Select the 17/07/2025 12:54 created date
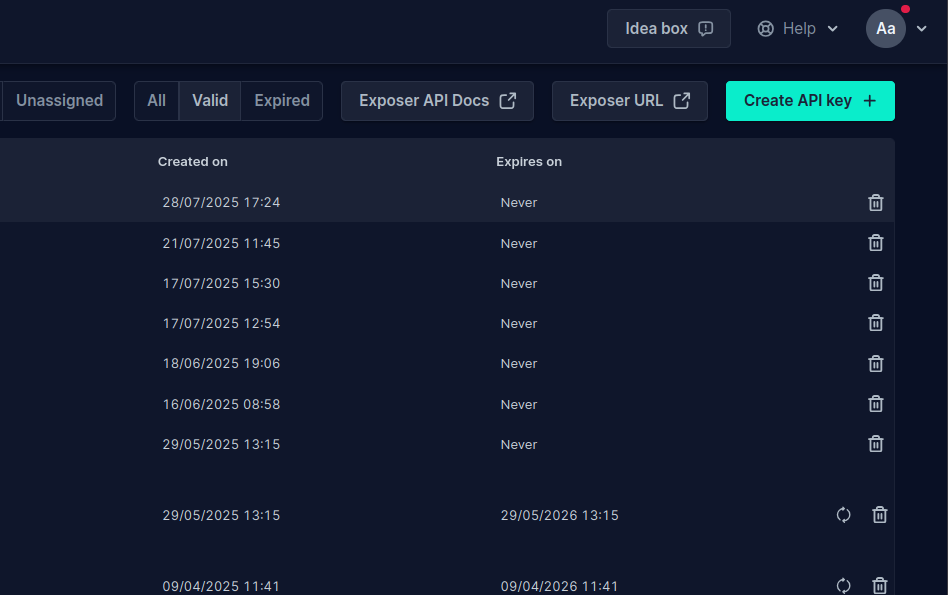The height and width of the screenshot is (595, 948). click(221, 323)
